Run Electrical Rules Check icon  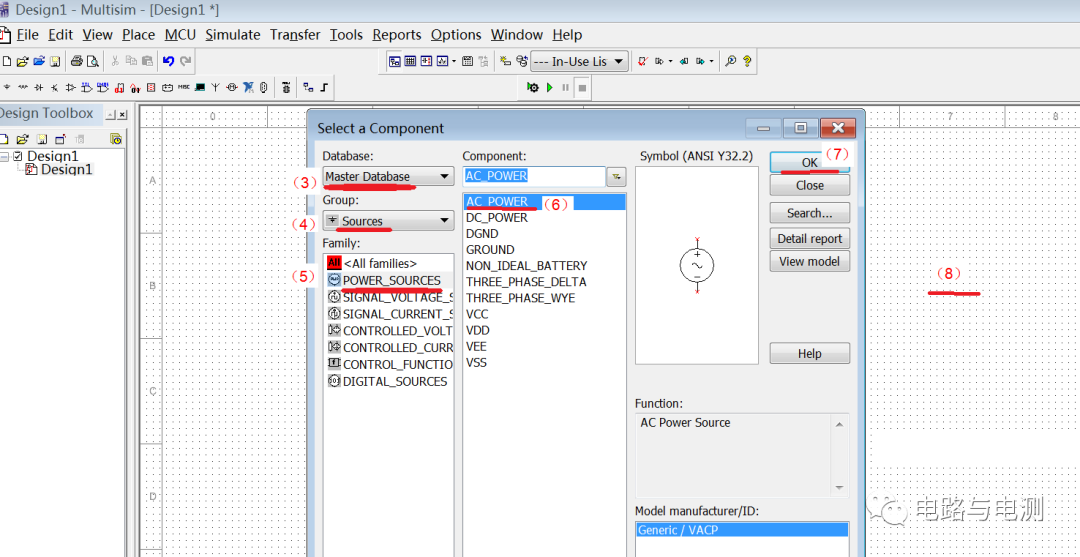coord(643,61)
